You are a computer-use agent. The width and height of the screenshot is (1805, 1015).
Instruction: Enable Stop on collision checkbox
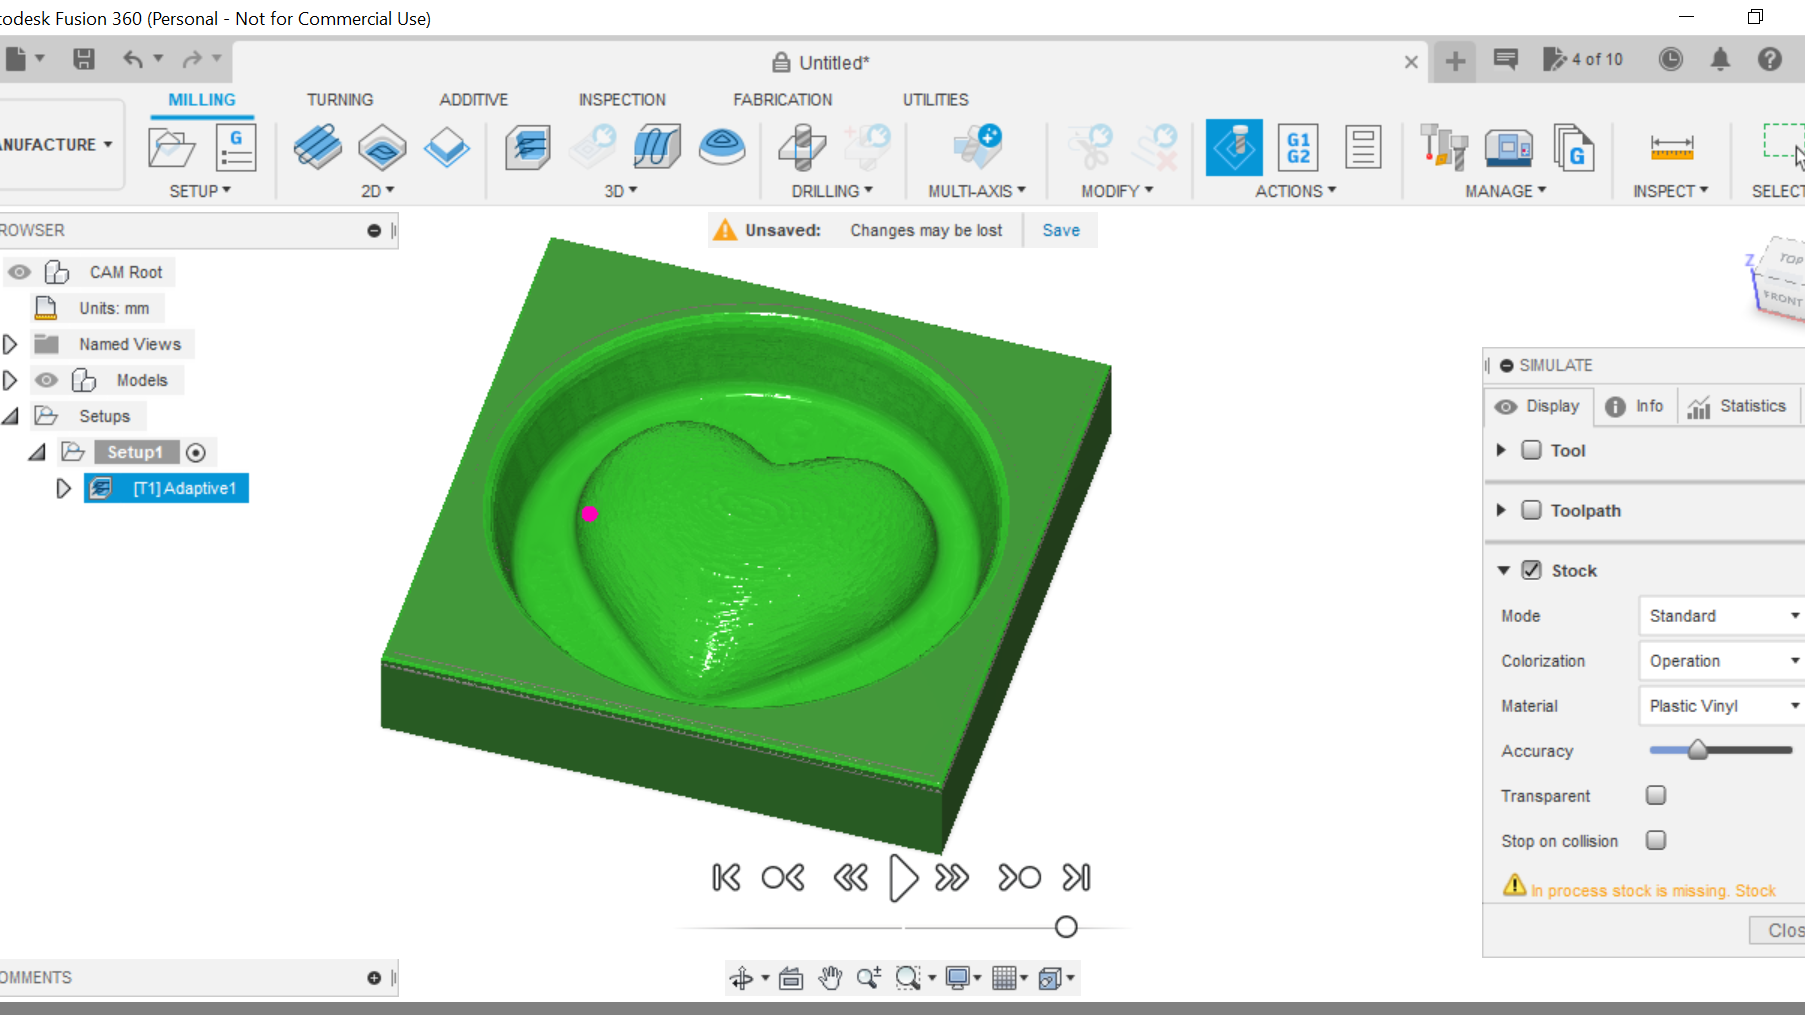tap(1656, 840)
